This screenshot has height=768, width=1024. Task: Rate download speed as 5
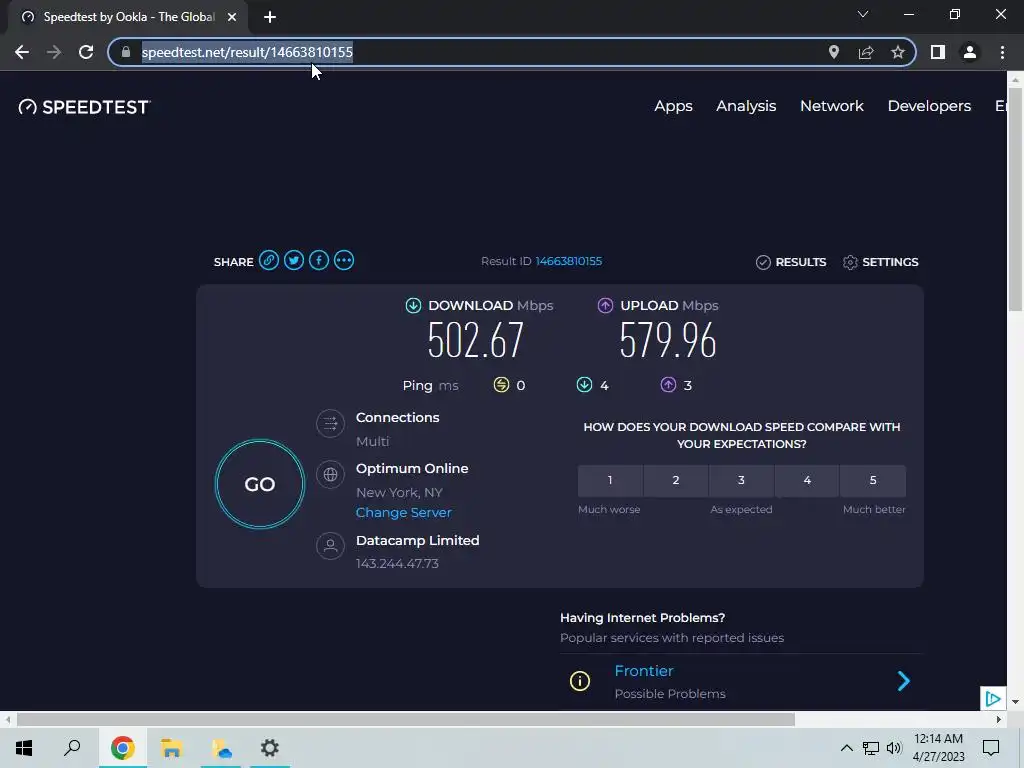[873, 481]
